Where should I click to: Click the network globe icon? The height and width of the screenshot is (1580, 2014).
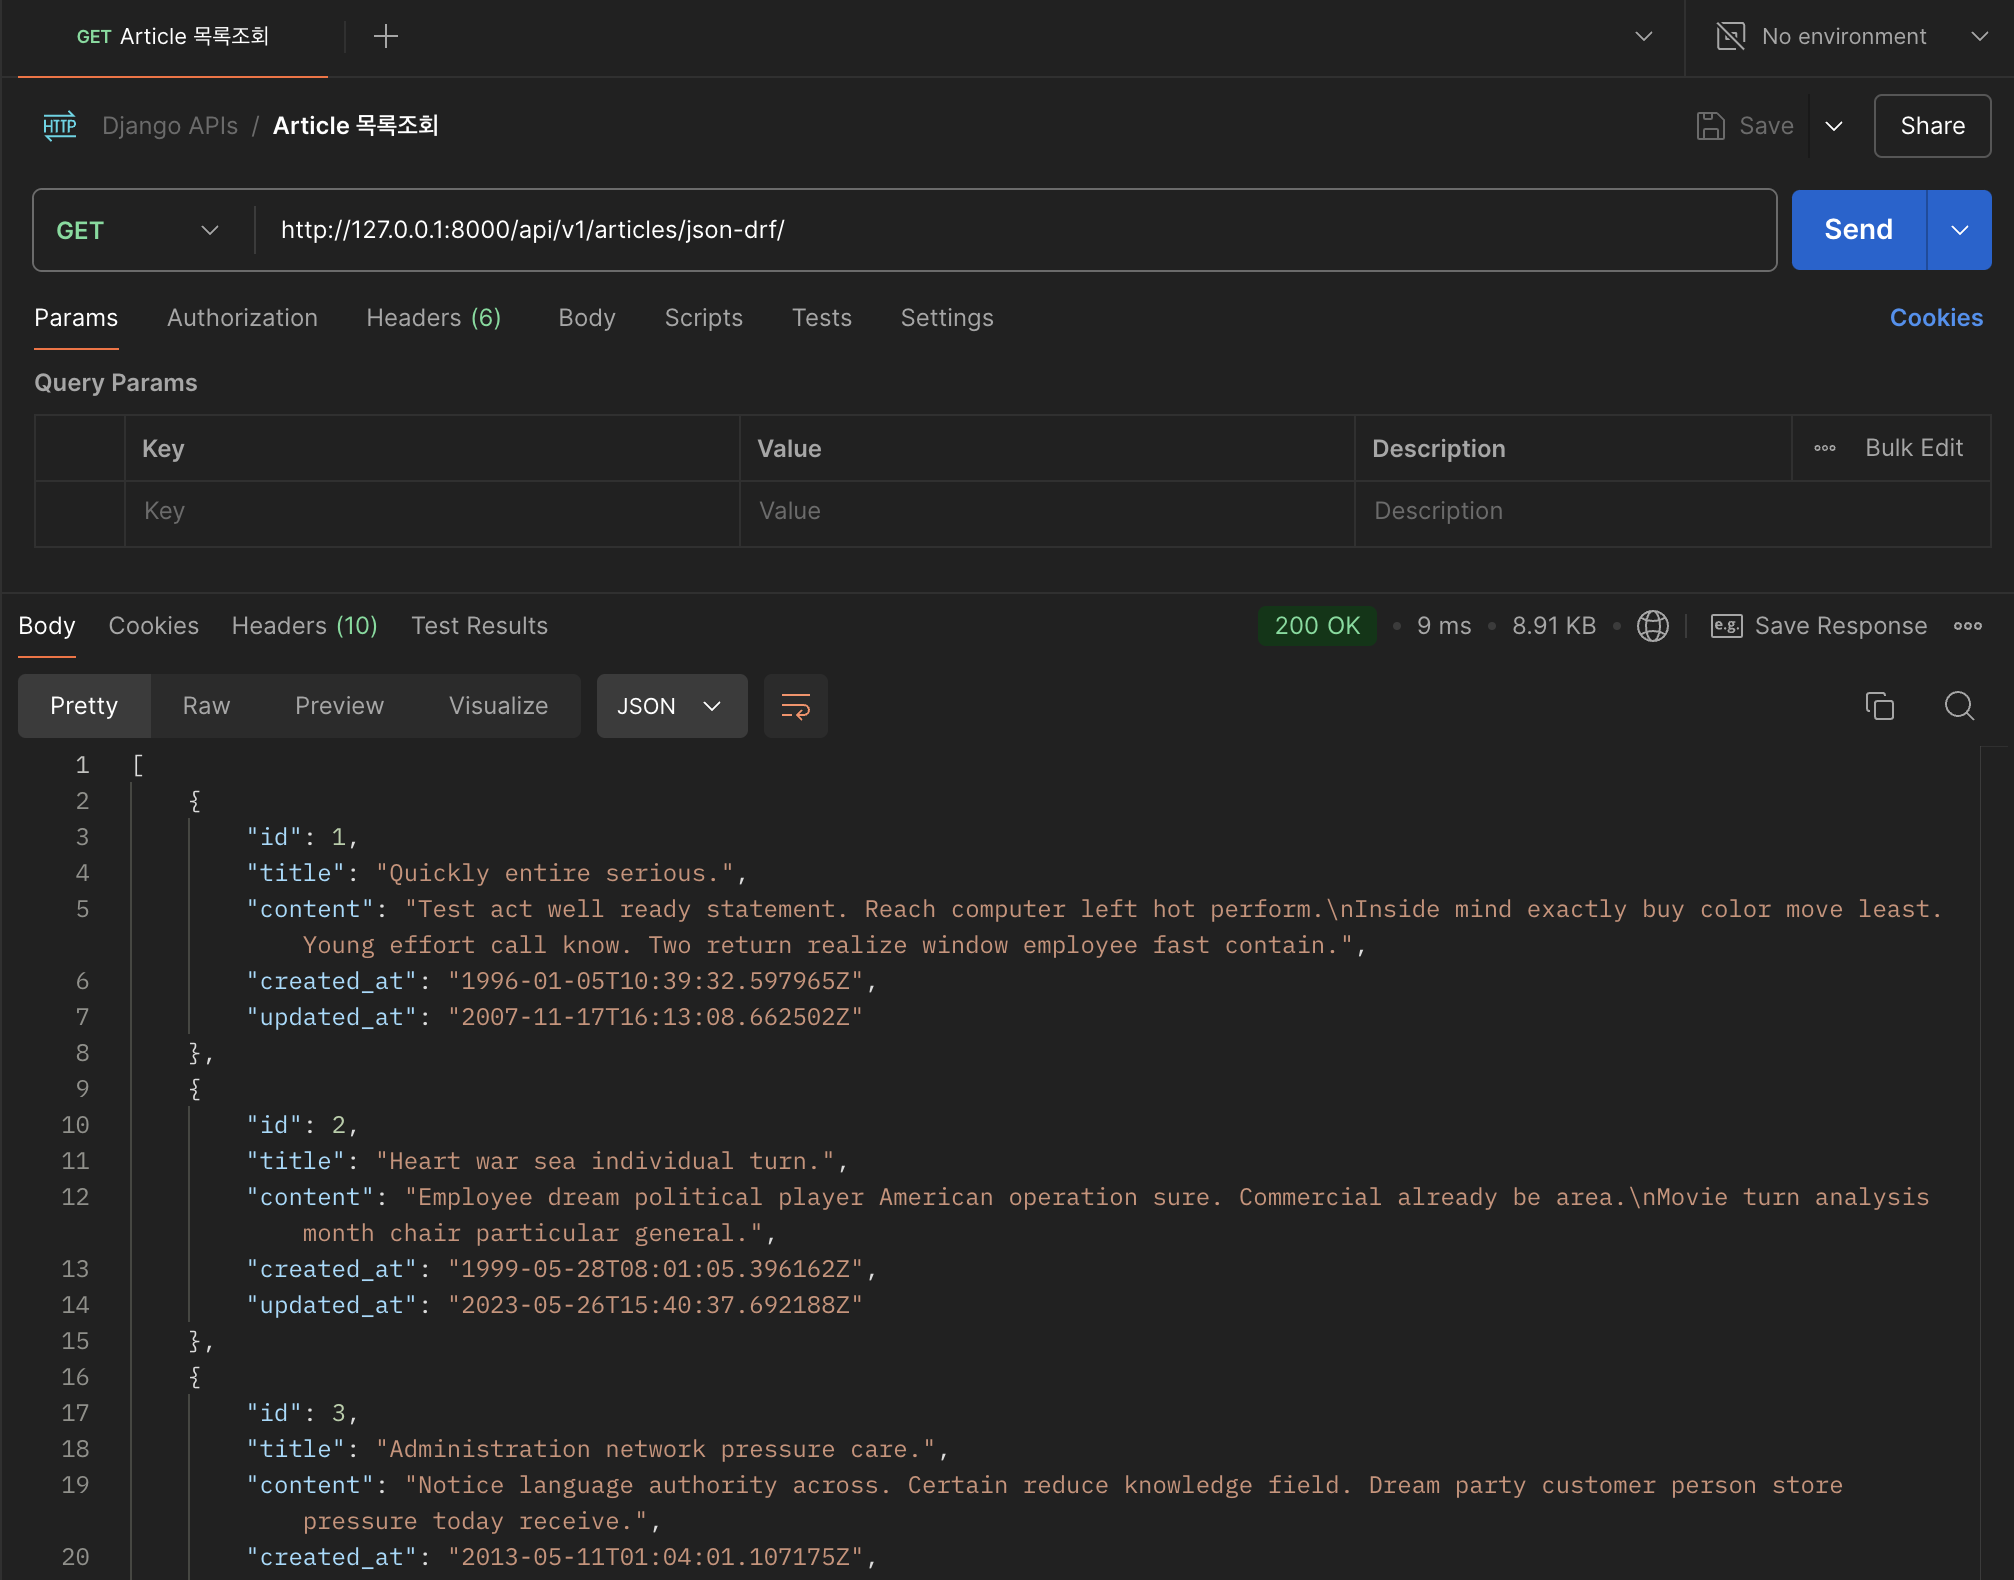(1652, 626)
